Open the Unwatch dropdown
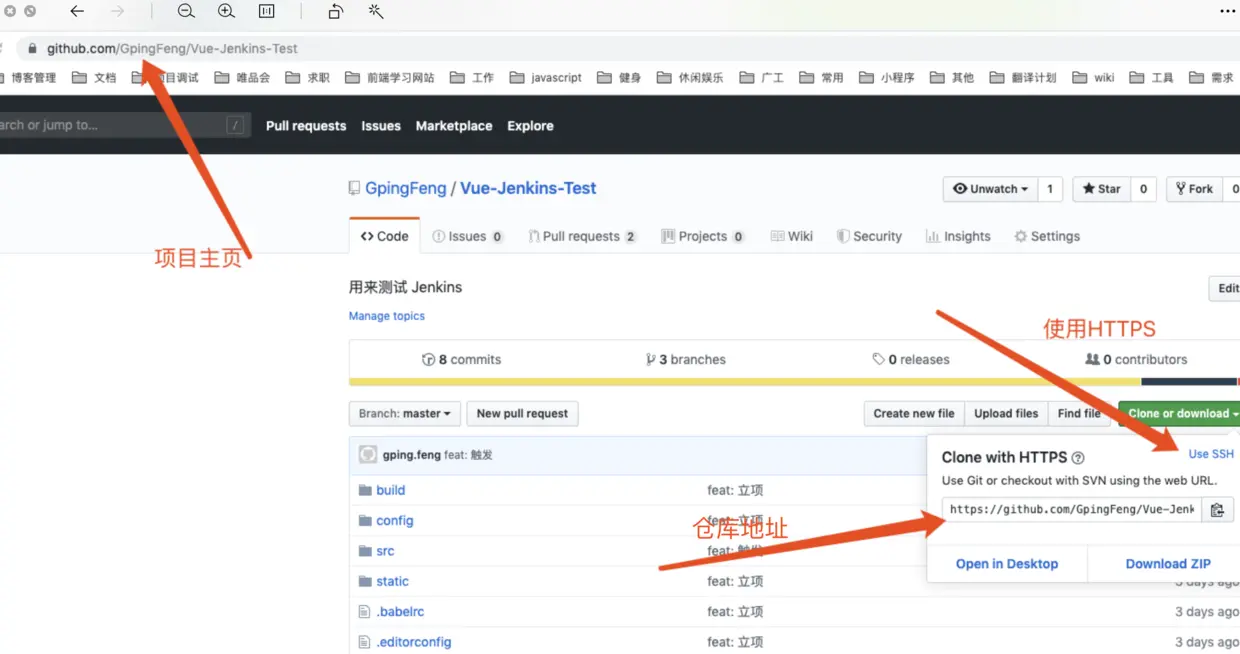This screenshot has width=1240, height=654. 990,189
